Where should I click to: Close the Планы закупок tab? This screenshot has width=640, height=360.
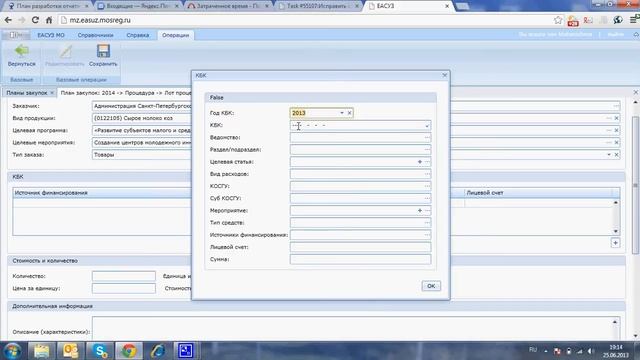pyautogui.click(x=52, y=93)
